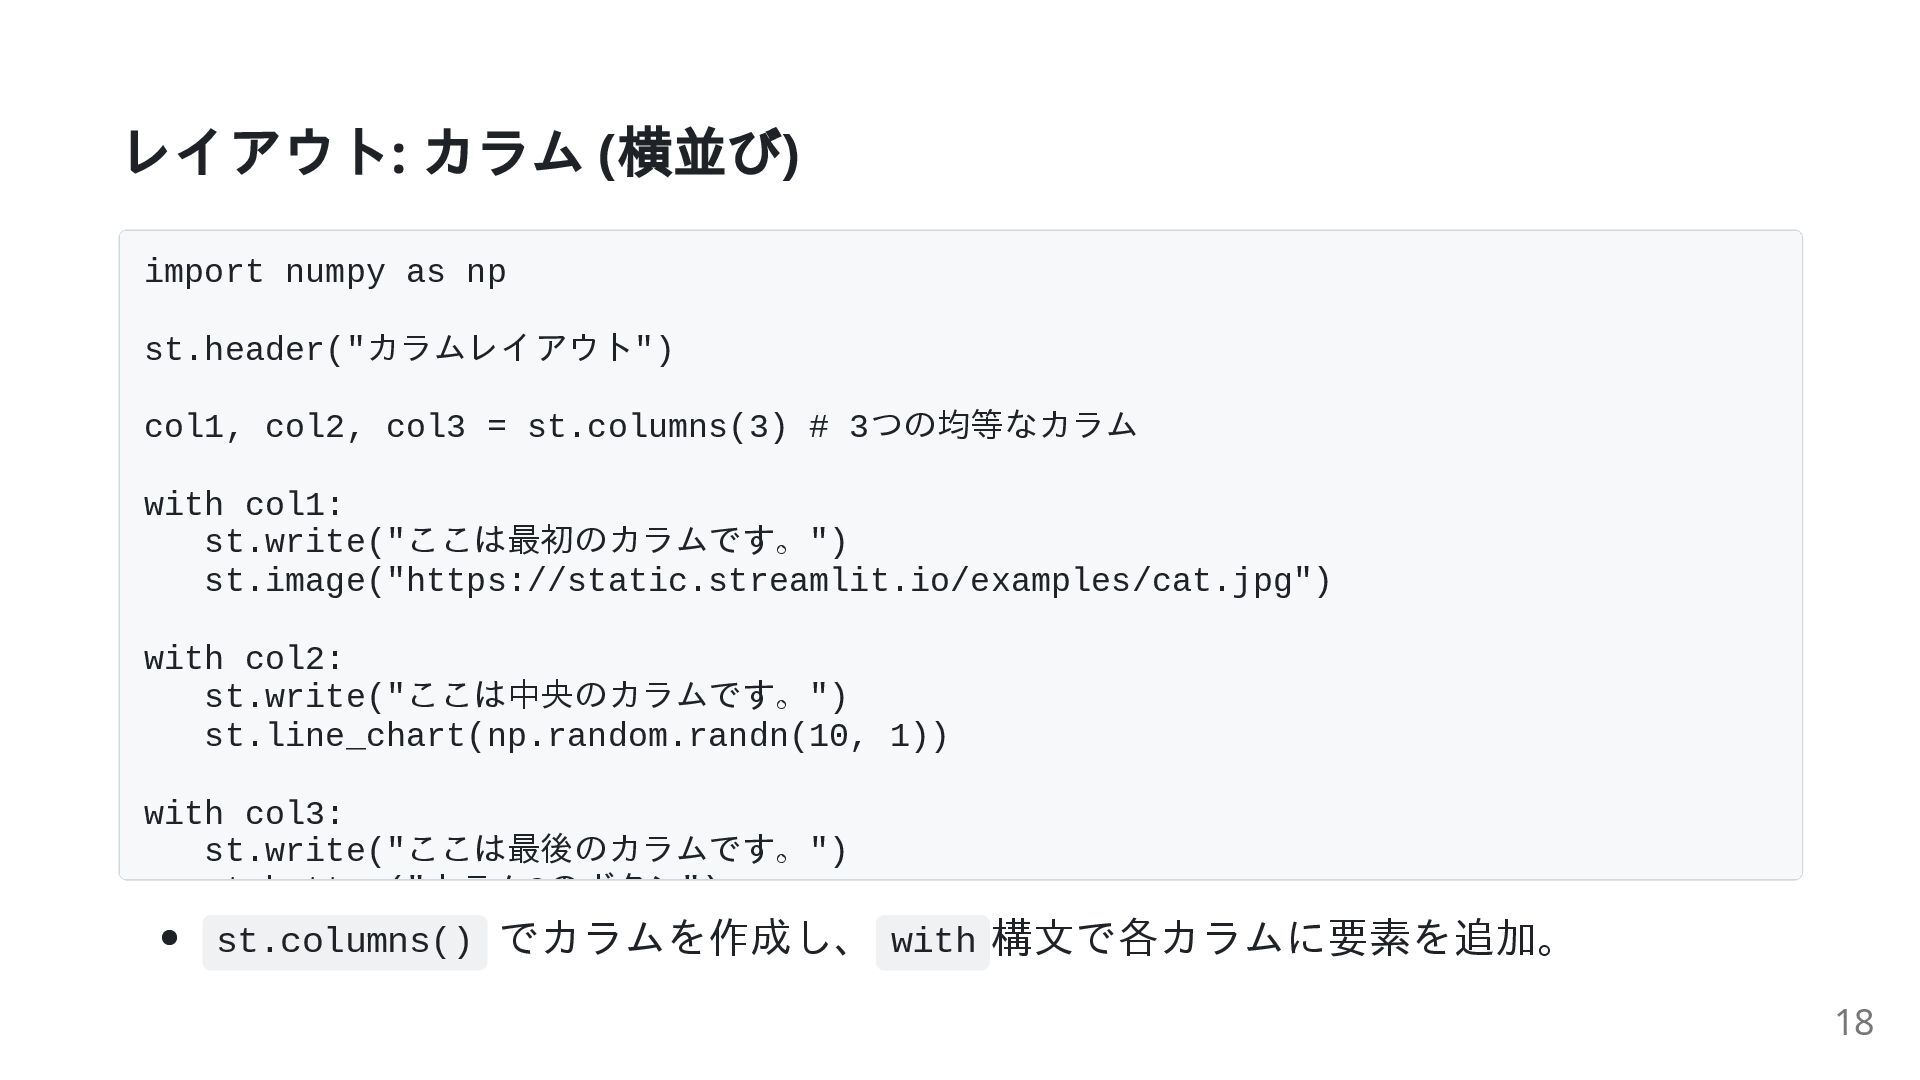The image size is (1920, 1080).
Task: Click the st.write line for 最初のカラム
Action: click(x=526, y=543)
